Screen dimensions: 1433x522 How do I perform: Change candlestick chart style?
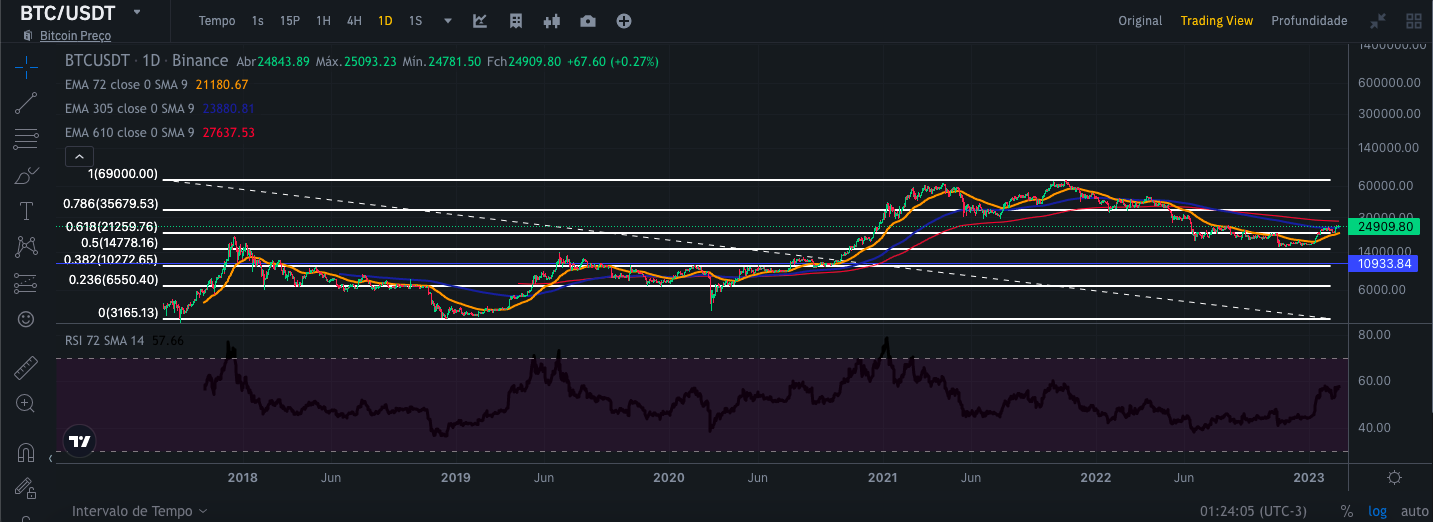click(x=552, y=21)
